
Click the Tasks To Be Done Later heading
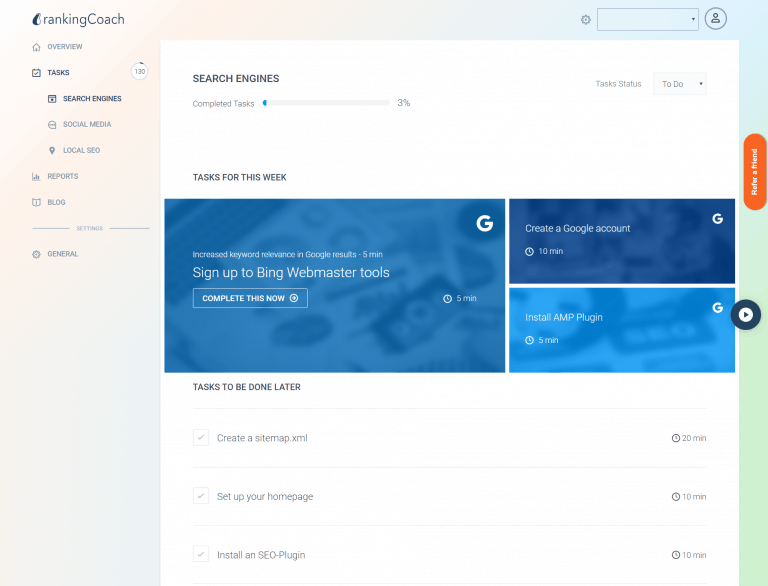click(x=246, y=387)
